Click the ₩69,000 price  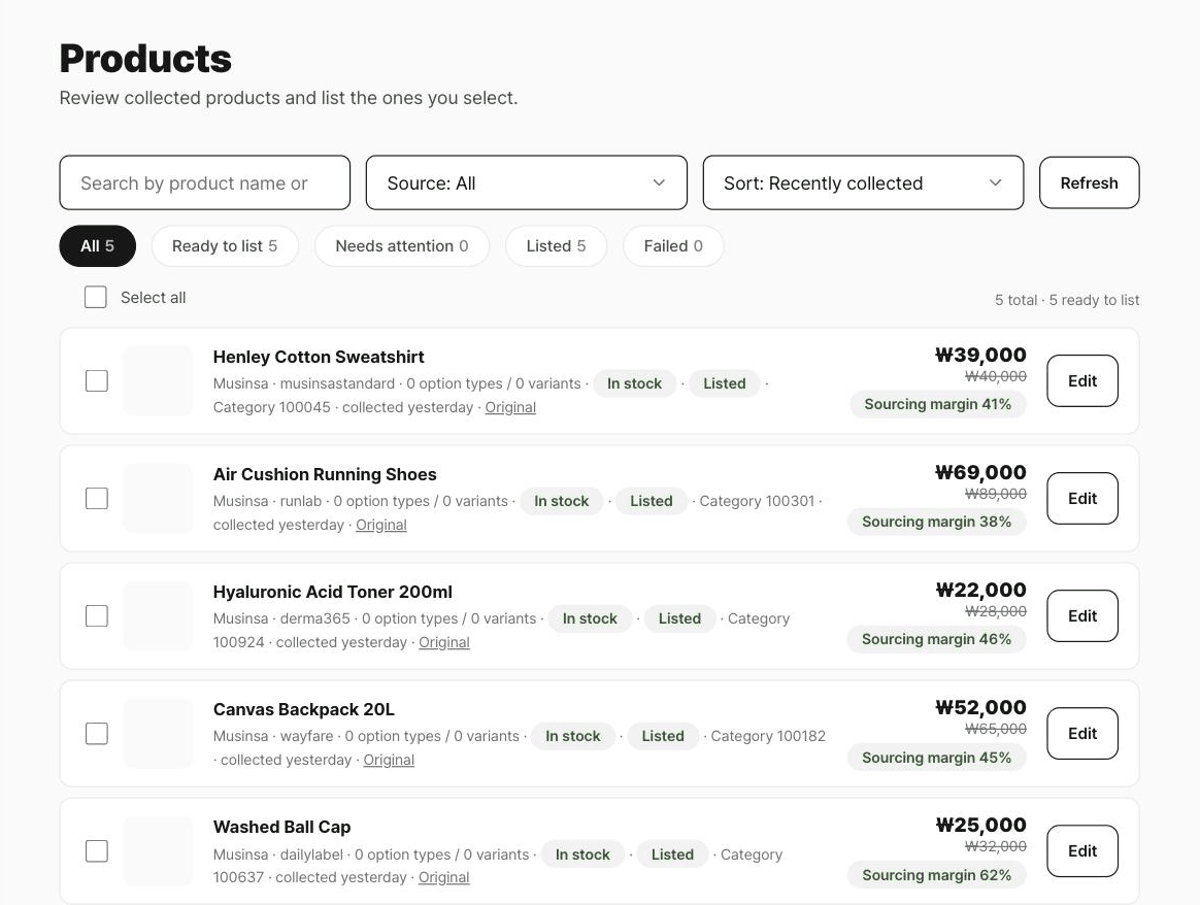[981, 472]
